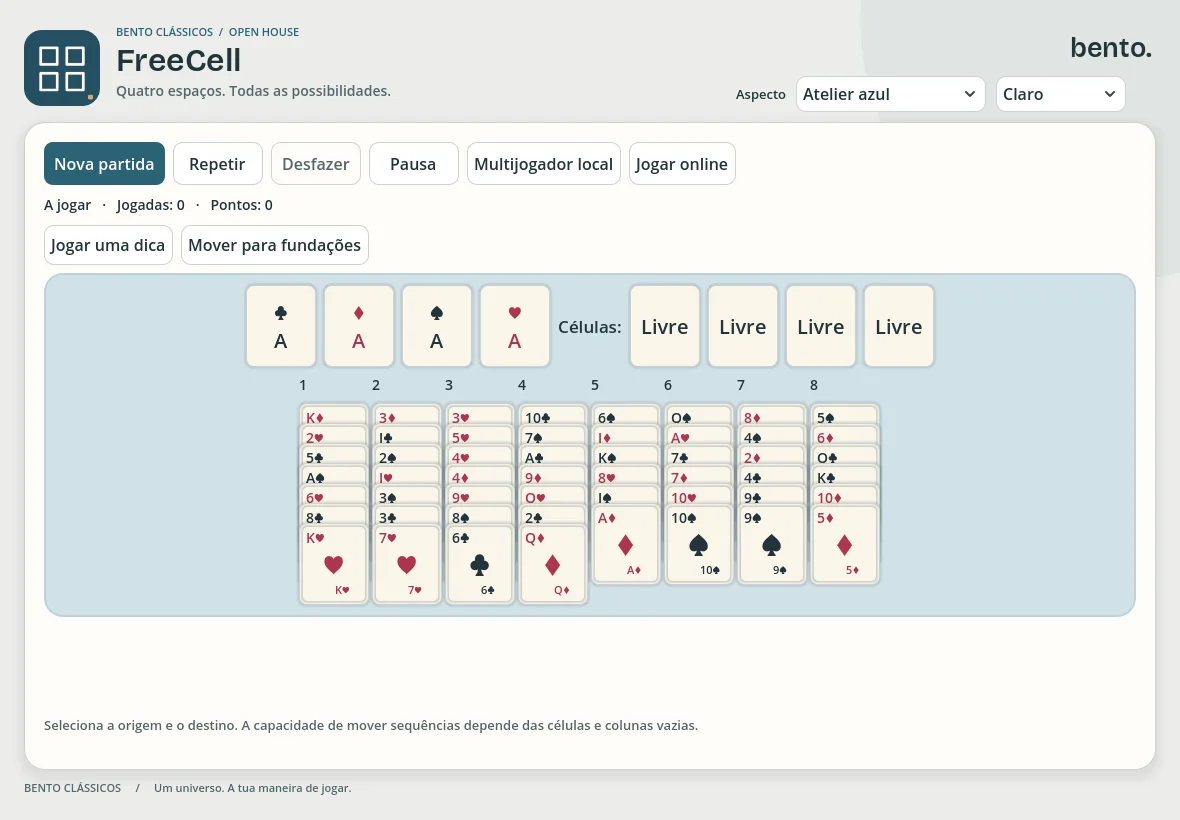Viewport: 1180px width, 820px height.
Task: Click the bento. brand logo
Action: pos(1111,47)
